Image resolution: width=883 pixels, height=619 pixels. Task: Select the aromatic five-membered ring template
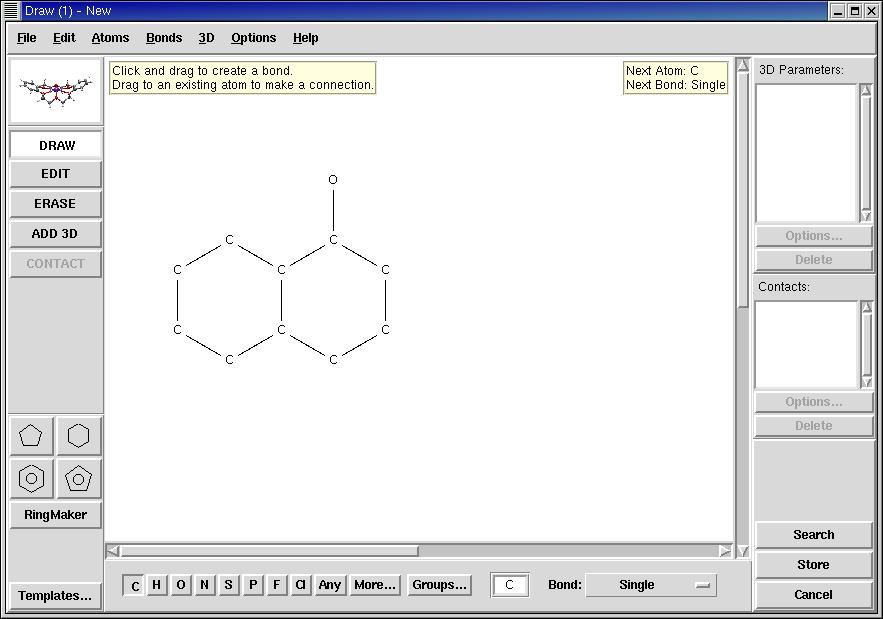click(79, 479)
